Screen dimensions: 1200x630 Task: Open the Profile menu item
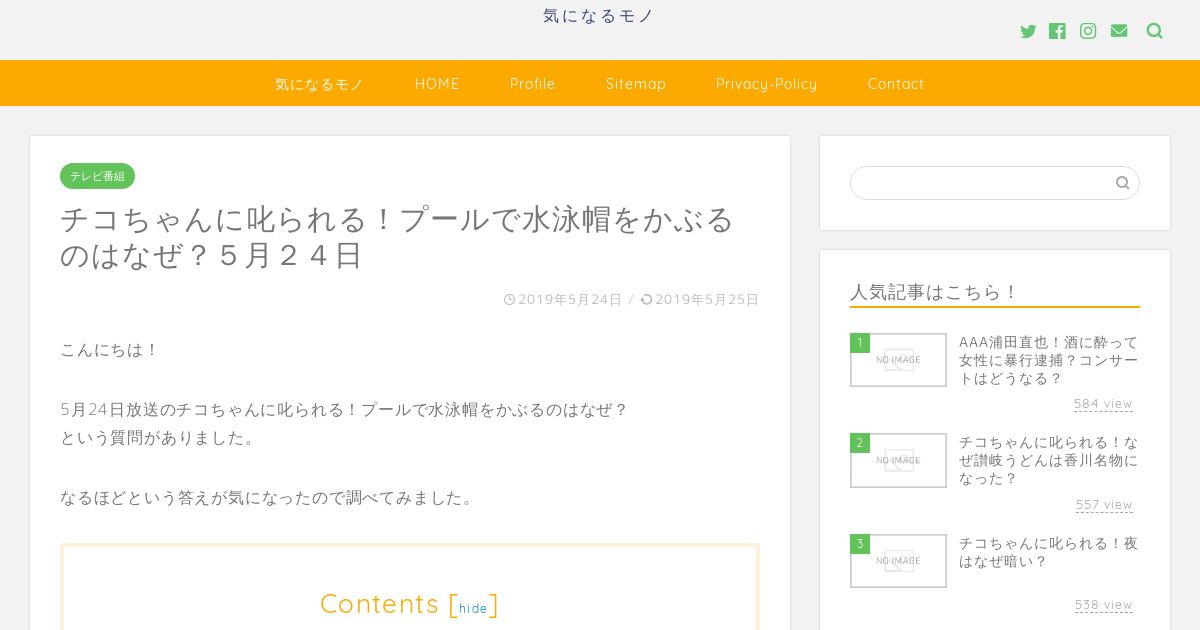[532, 84]
